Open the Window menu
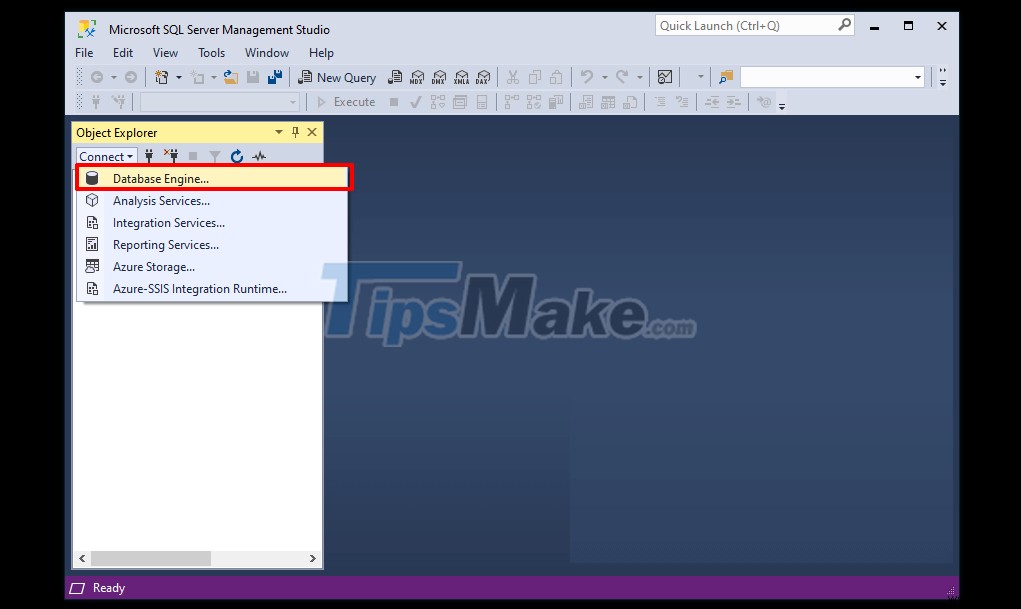This screenshot has height=609, width=1021. click(267, 53)
